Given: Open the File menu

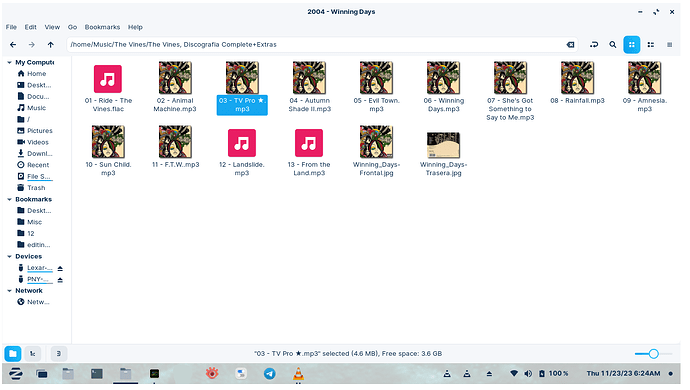Looking at the screenshot, I should click(x=11, y=27).
